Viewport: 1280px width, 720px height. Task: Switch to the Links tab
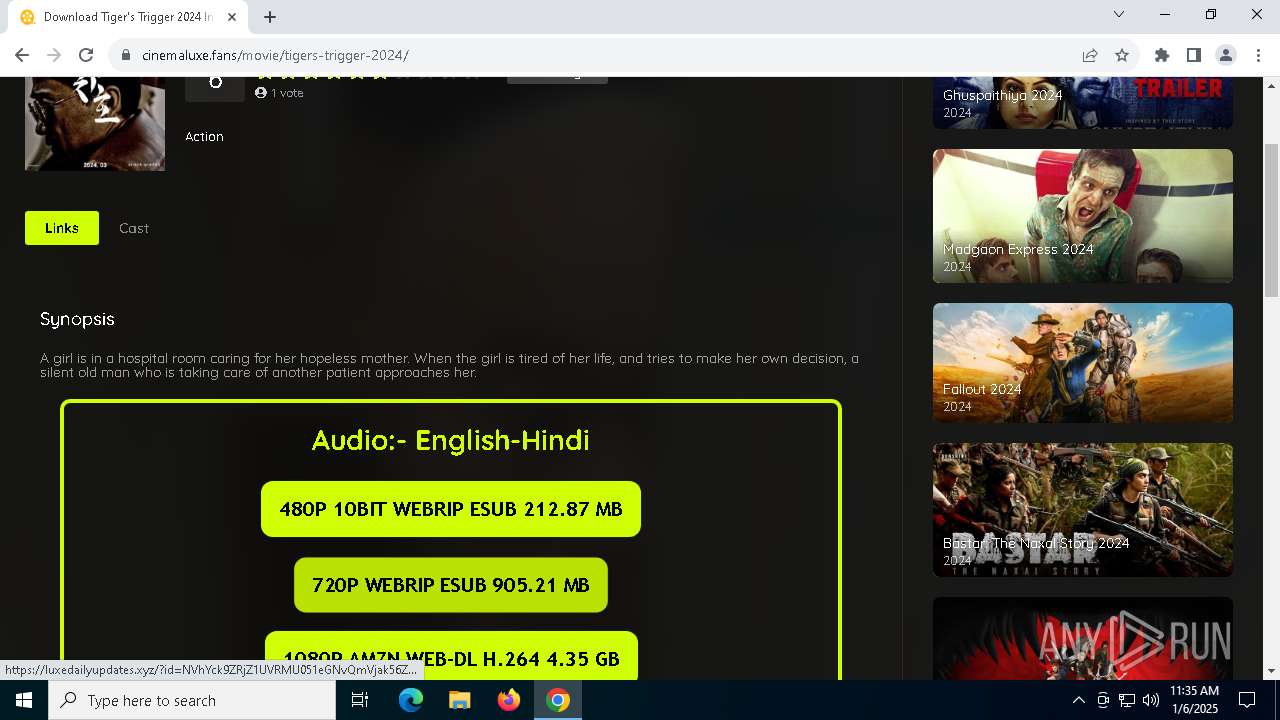pos(62,228)
